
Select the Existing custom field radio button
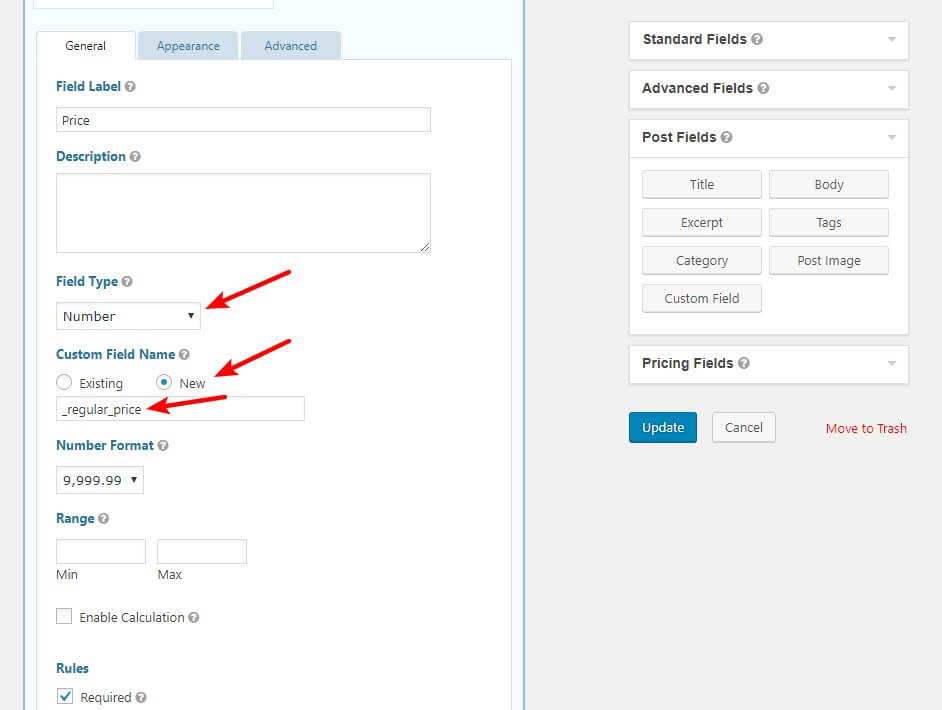[x=62, y=383]
